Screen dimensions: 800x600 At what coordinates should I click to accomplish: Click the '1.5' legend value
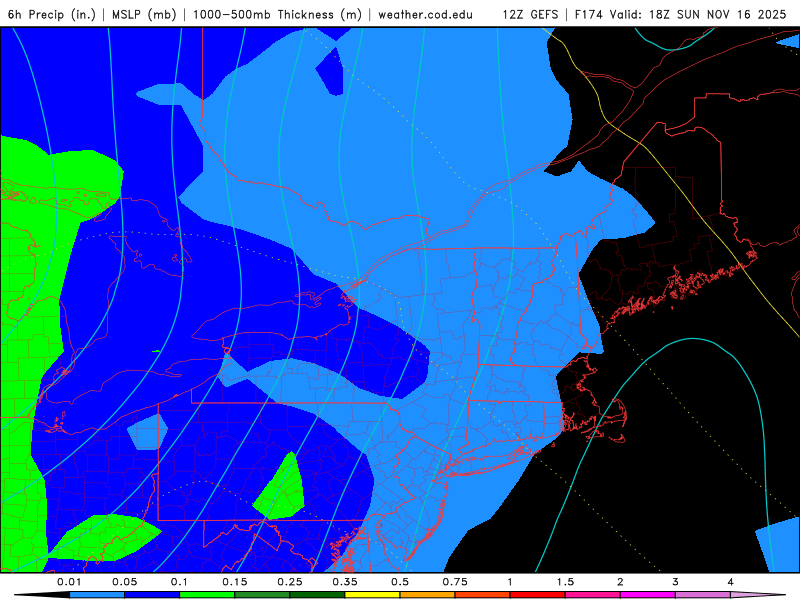click(565, 582)
